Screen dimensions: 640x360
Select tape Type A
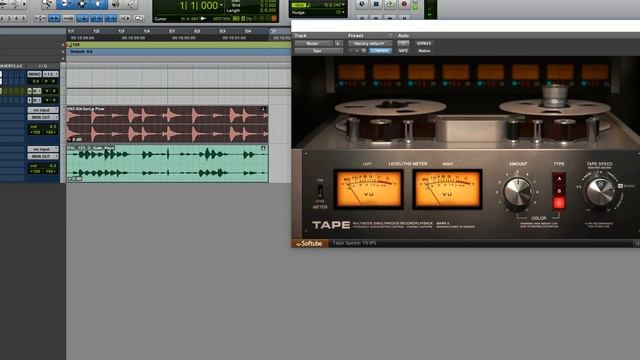(559, 178)
